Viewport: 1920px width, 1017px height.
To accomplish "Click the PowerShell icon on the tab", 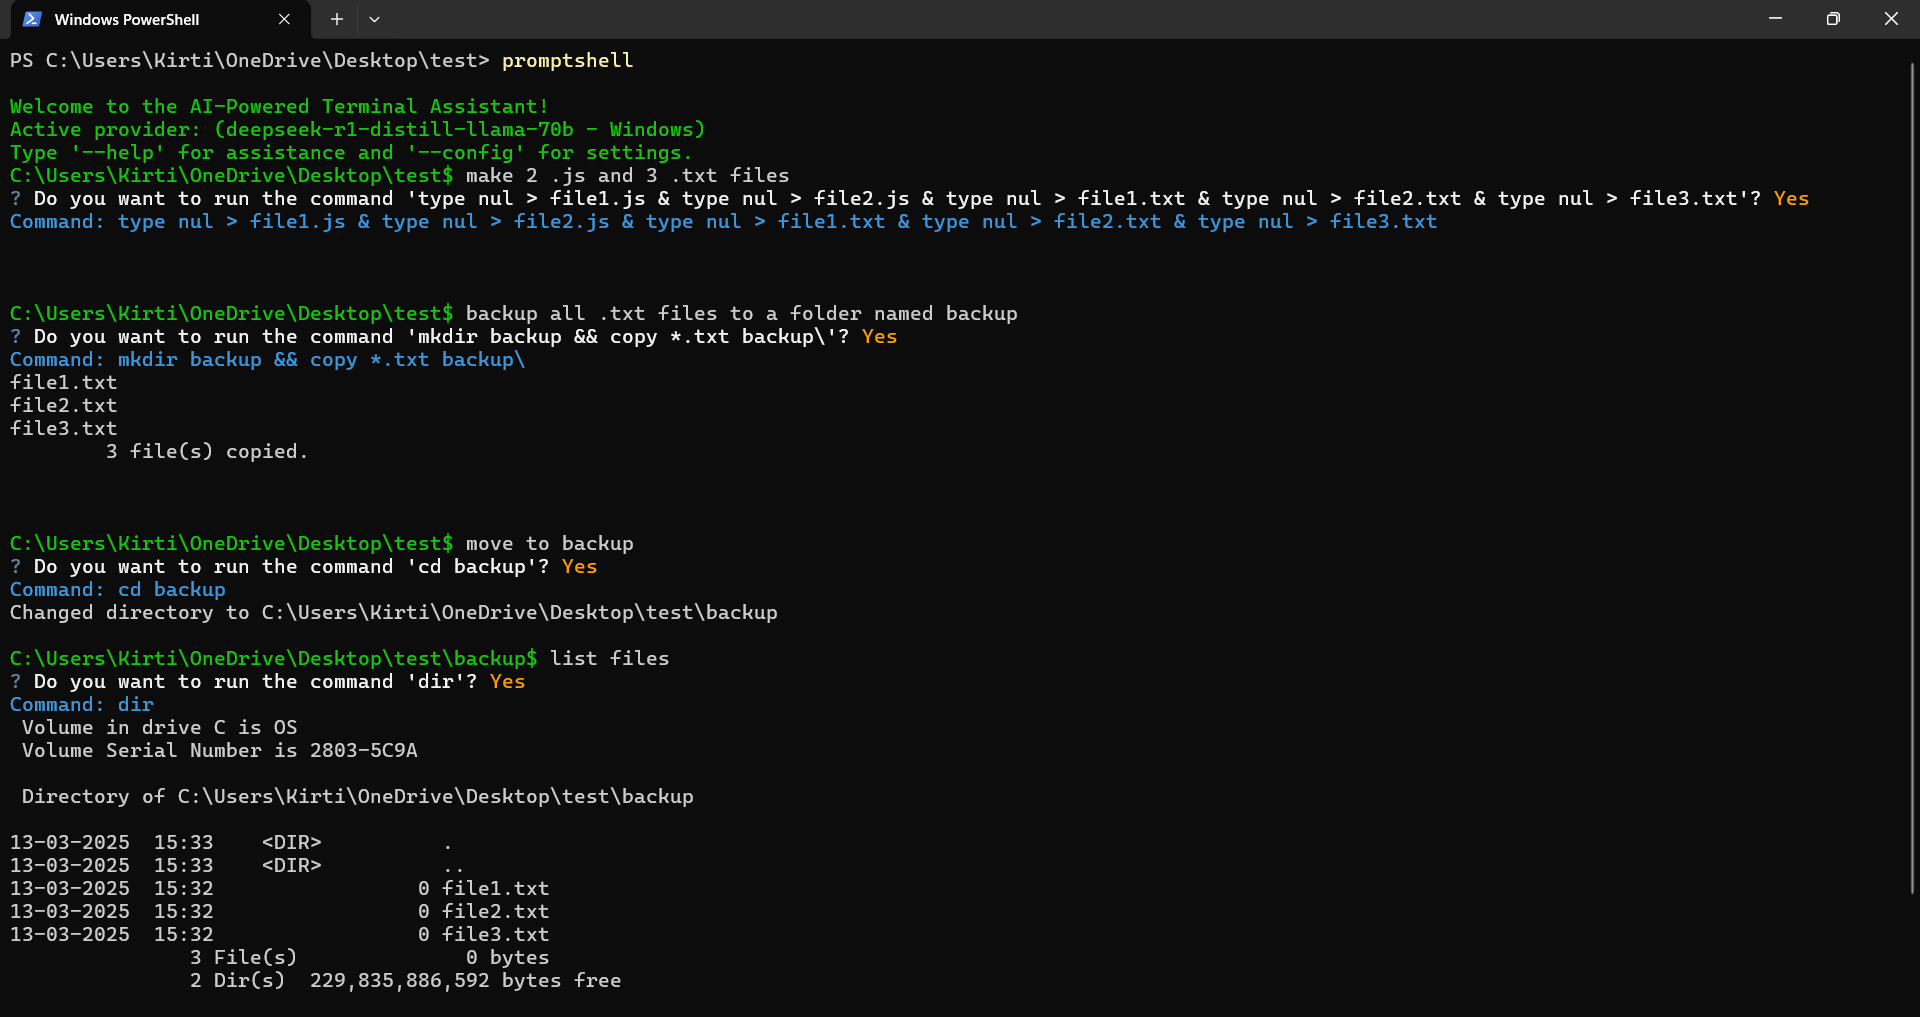I will [x=32, y=19].
